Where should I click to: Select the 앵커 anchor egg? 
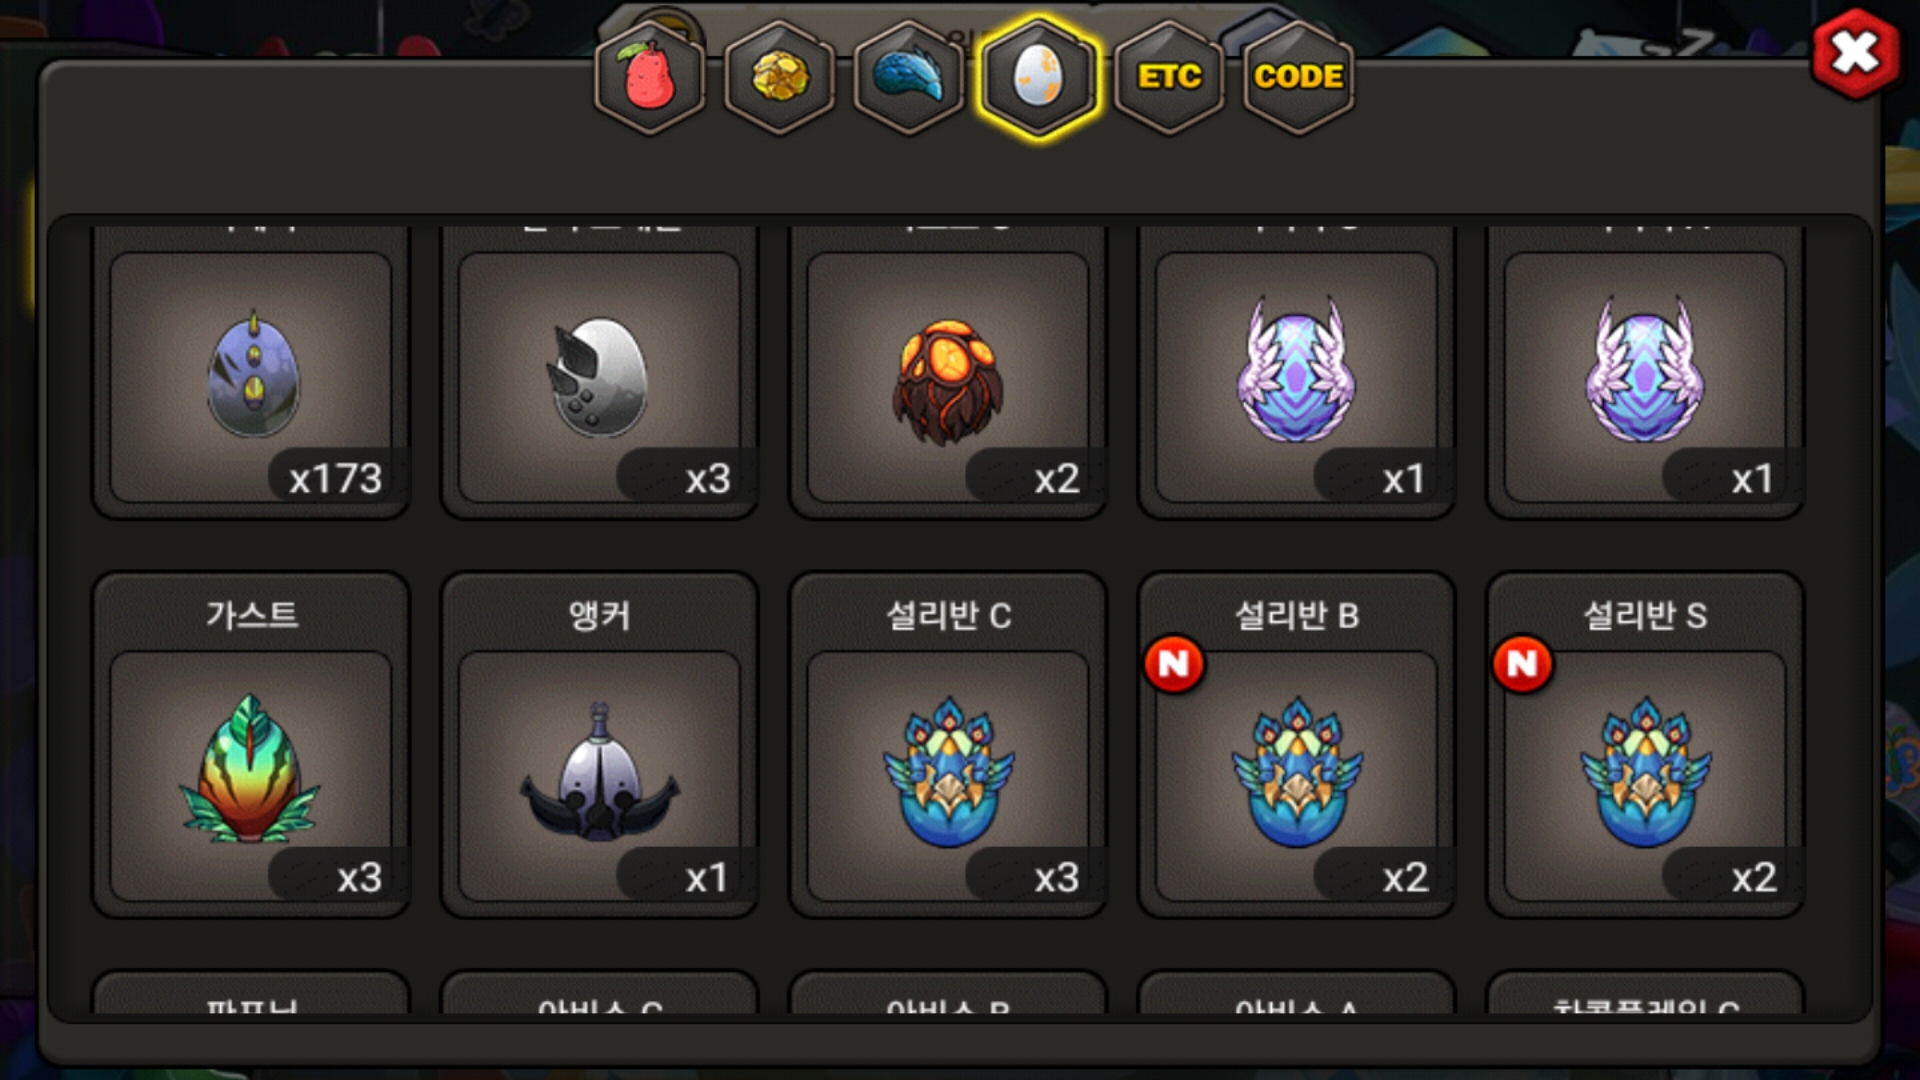click(x=600, y=776)
